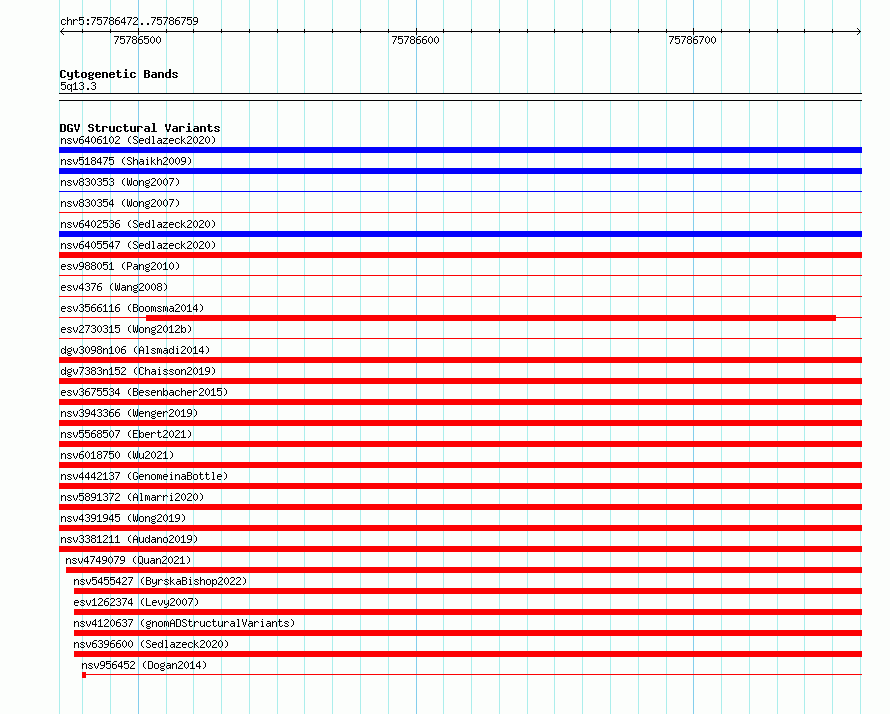The image size is (890, 714).
Task: Click the blue bar under nsv6406102
Action: click(460, 150)
